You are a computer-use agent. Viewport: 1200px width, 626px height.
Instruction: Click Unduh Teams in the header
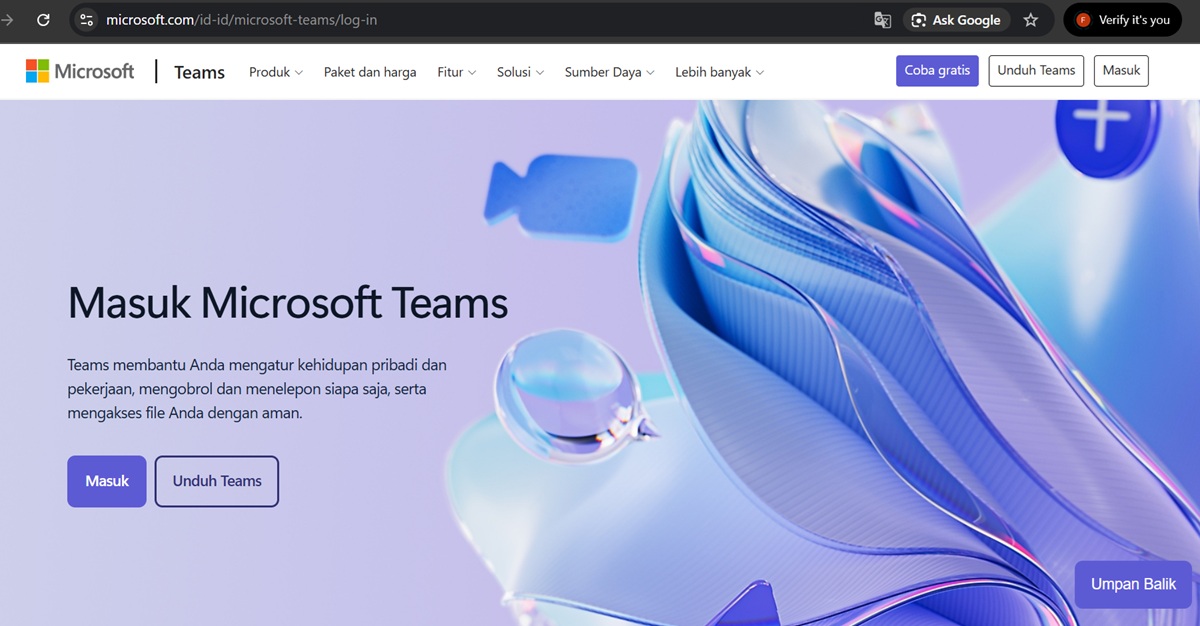(x=1036, y=71)
